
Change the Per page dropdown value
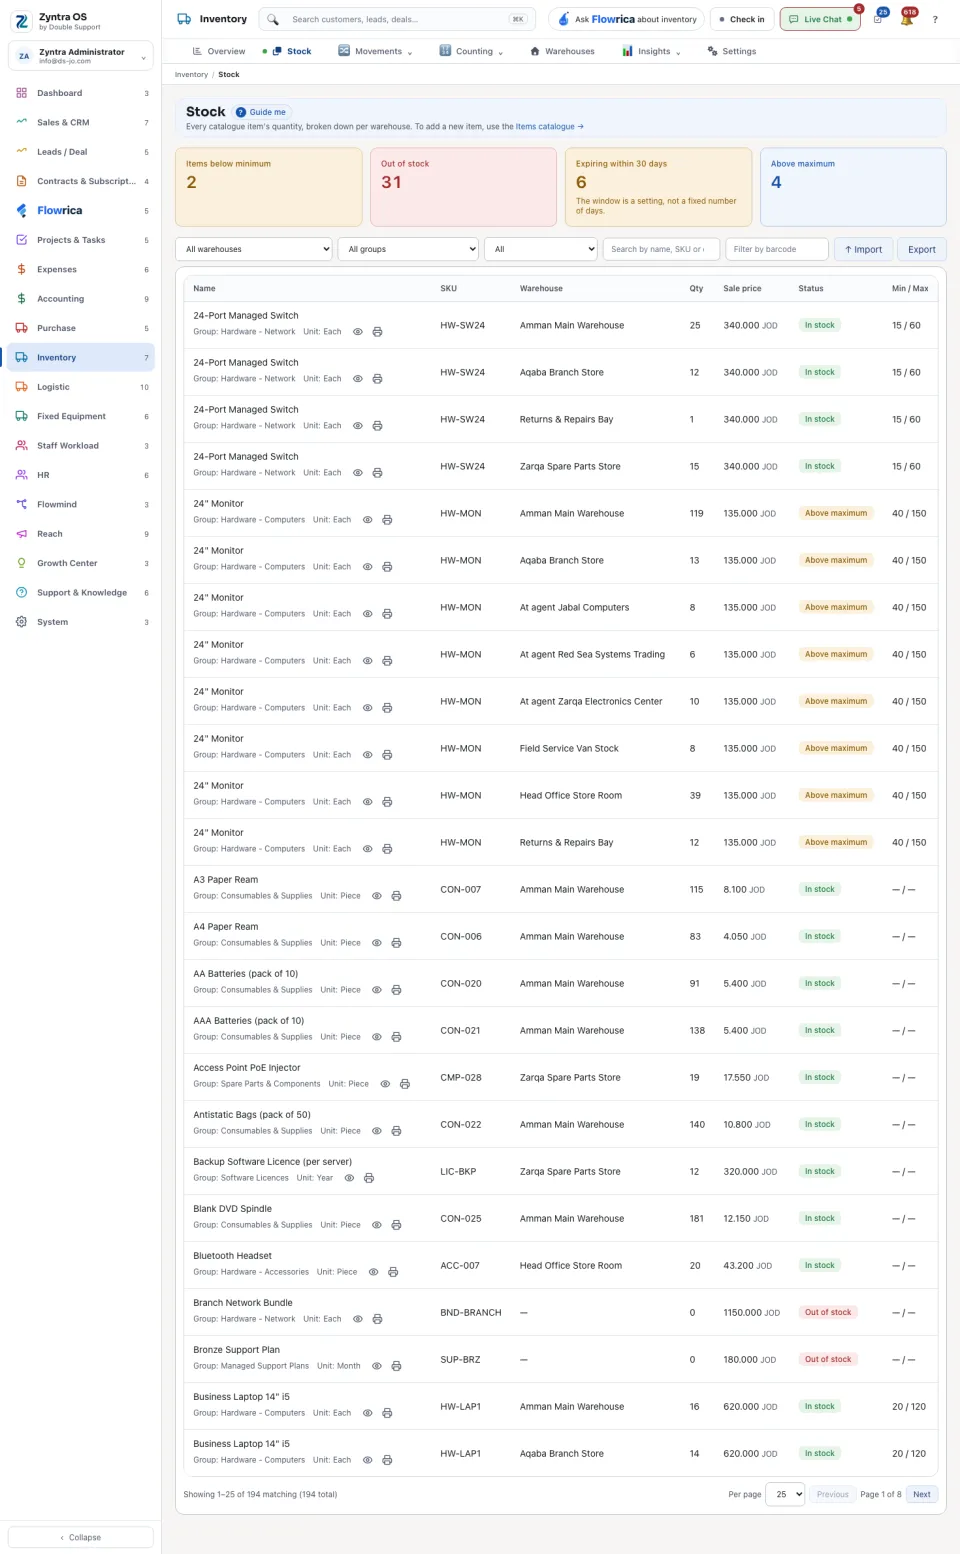click(785, 1494)
